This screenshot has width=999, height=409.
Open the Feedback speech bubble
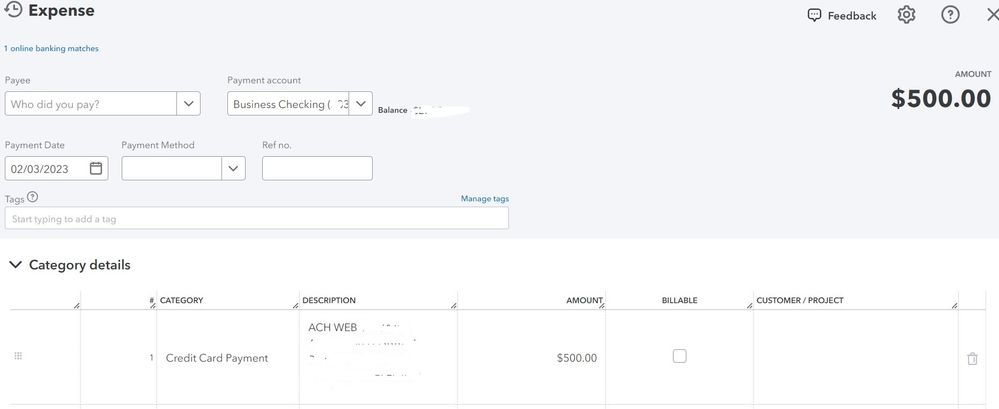(842, 15)
